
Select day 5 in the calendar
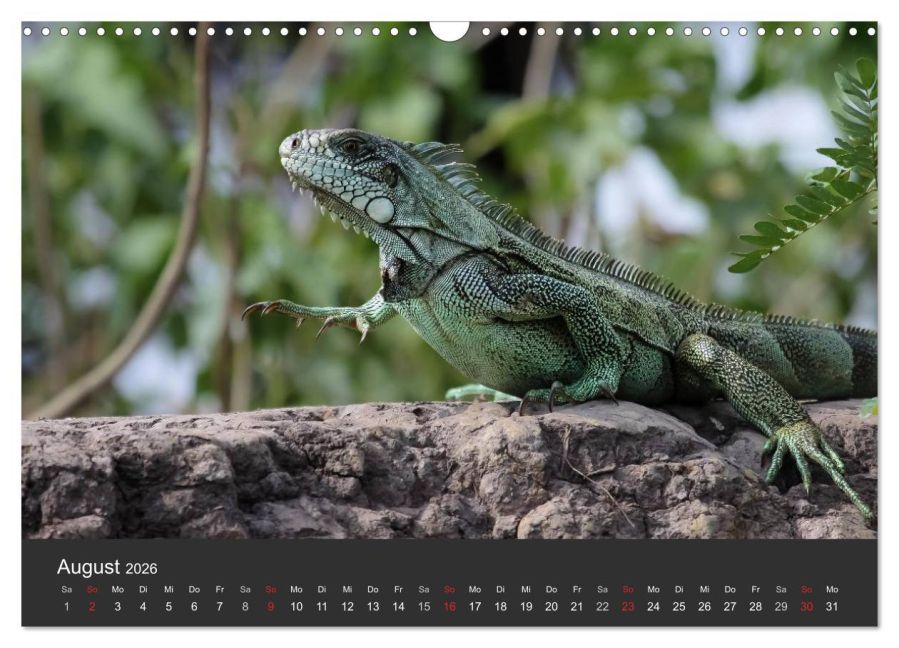pos(169,607)
